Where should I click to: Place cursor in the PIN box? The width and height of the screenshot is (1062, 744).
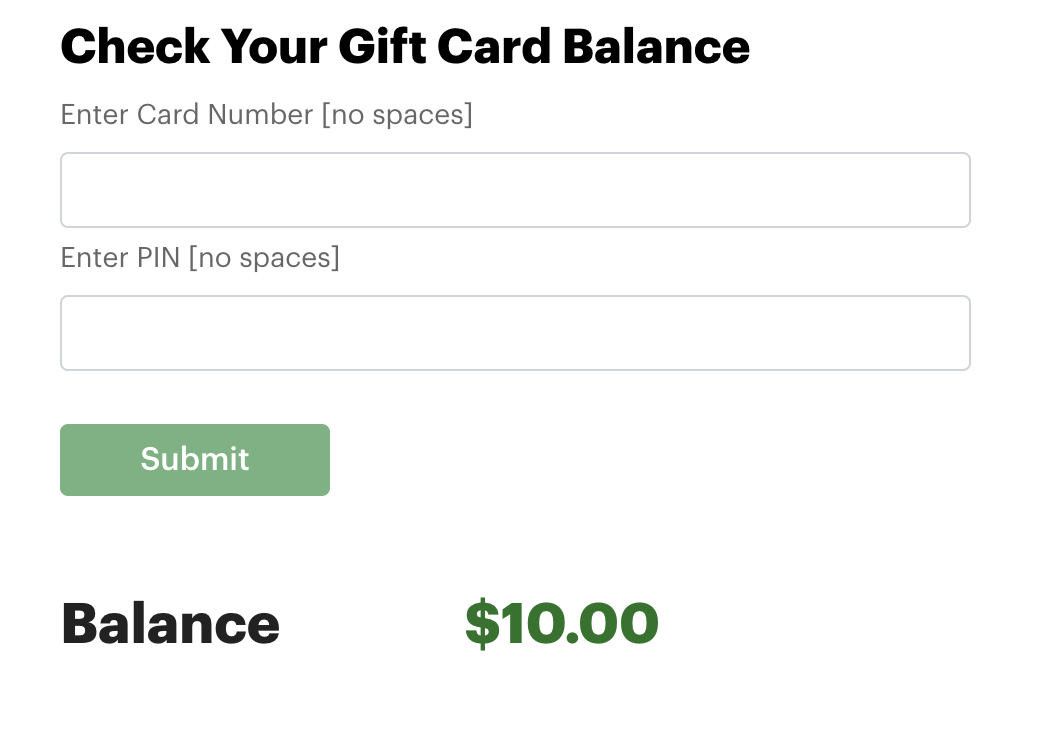515,333
